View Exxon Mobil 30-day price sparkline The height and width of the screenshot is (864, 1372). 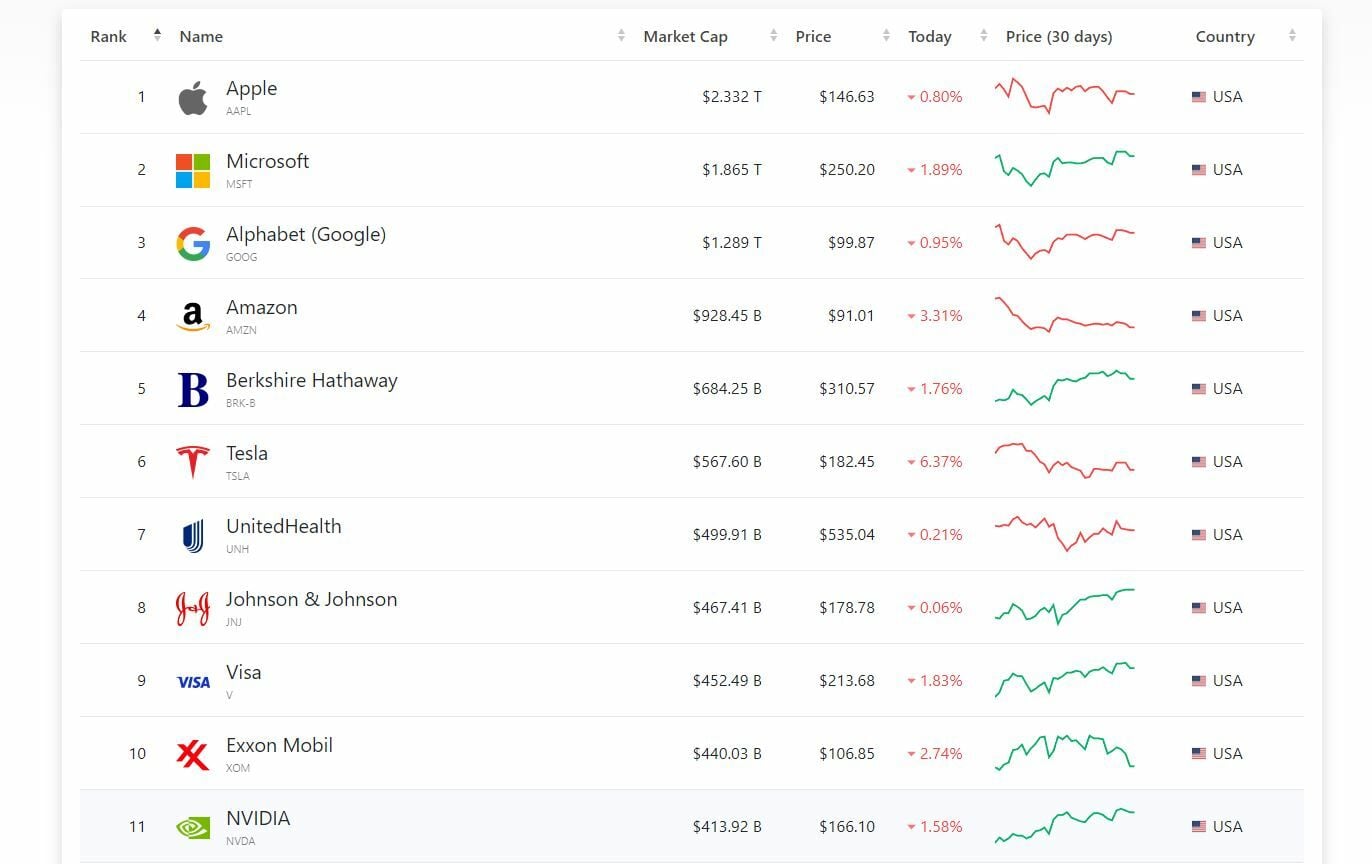[x=1064, y=753]
